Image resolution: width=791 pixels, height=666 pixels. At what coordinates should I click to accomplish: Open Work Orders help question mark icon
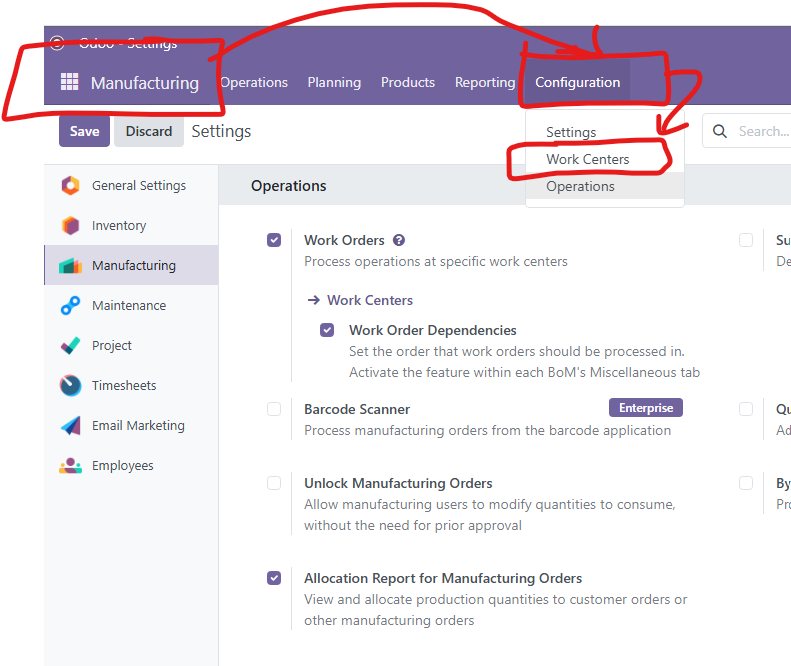point(399,240)
